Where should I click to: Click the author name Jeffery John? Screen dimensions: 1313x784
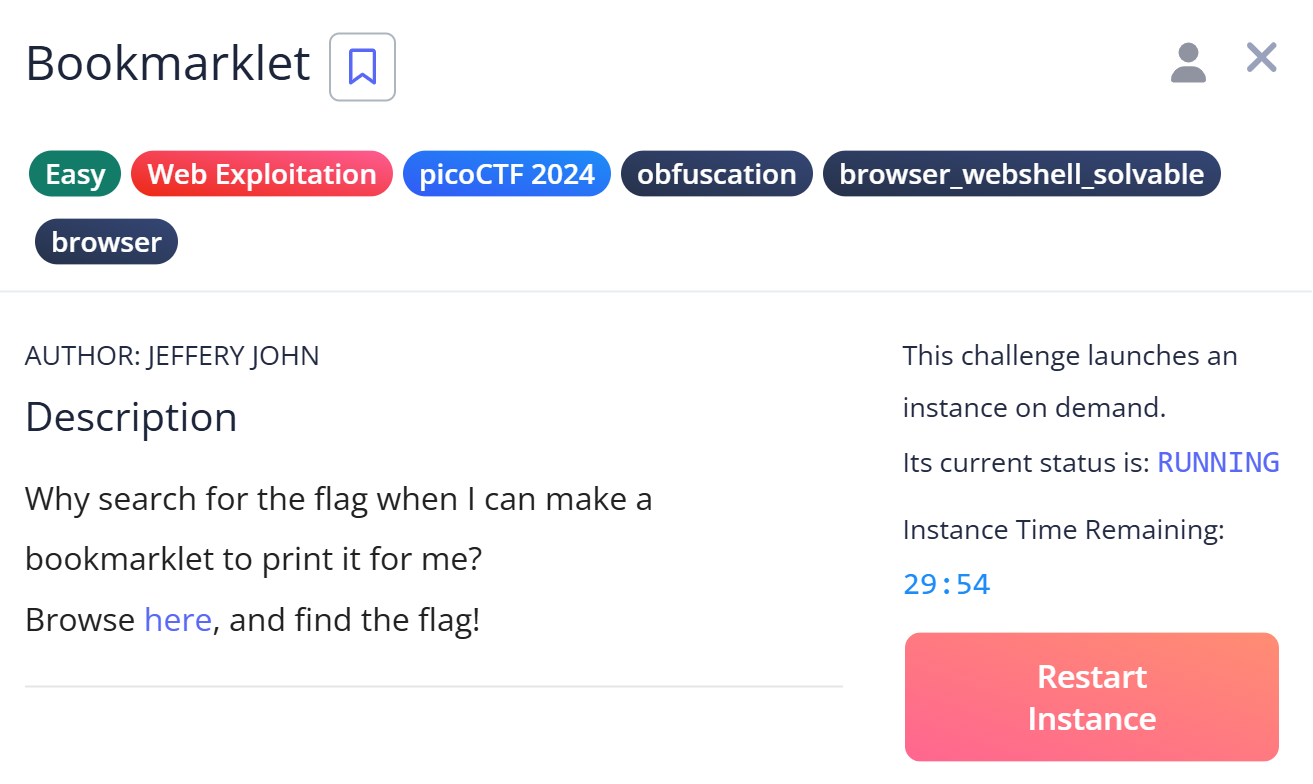click(x=233, y=356)
